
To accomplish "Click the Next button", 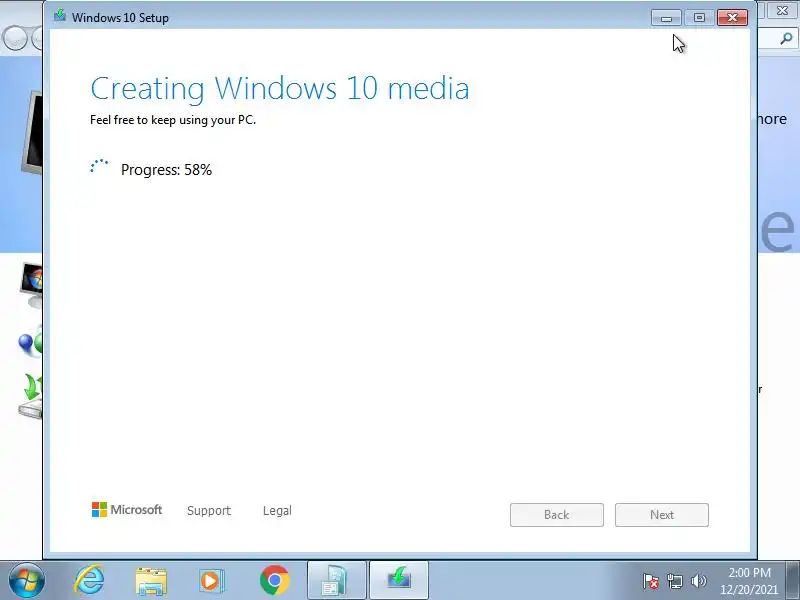I will 662,515.
